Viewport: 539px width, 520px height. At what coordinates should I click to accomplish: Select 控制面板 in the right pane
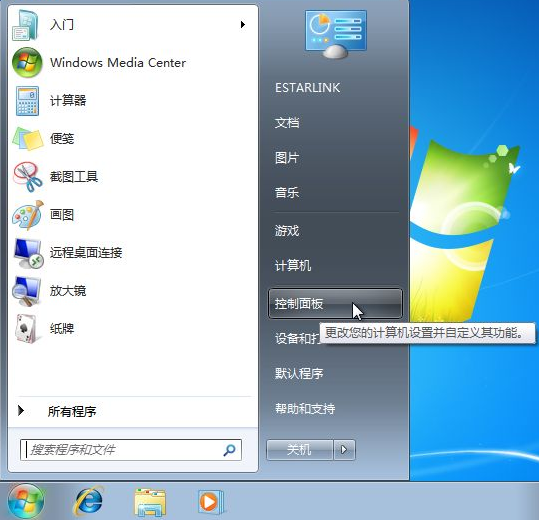coord(335,303)
